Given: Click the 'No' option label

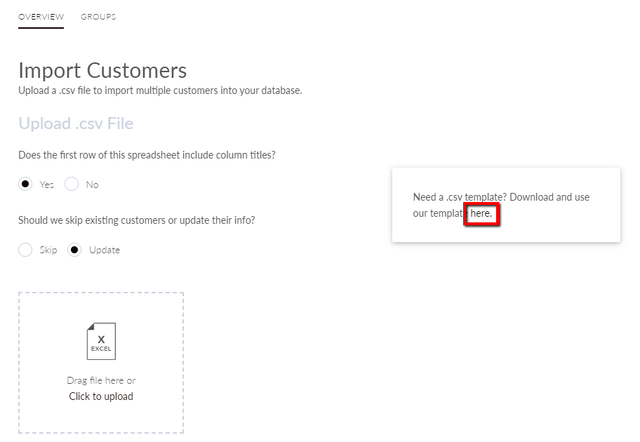Looking at the screenshot, I should [92, 184].
